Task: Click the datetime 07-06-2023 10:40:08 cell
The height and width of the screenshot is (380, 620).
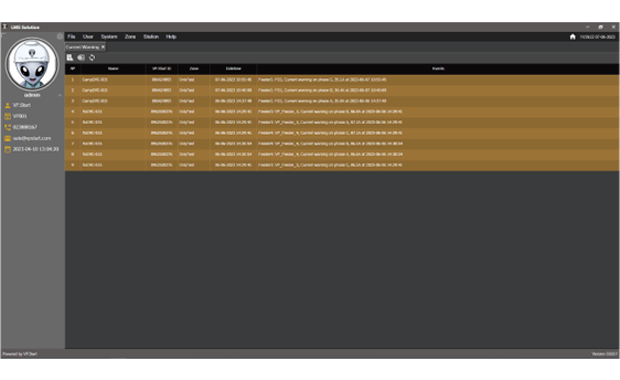Action: (x=233, y=91)
